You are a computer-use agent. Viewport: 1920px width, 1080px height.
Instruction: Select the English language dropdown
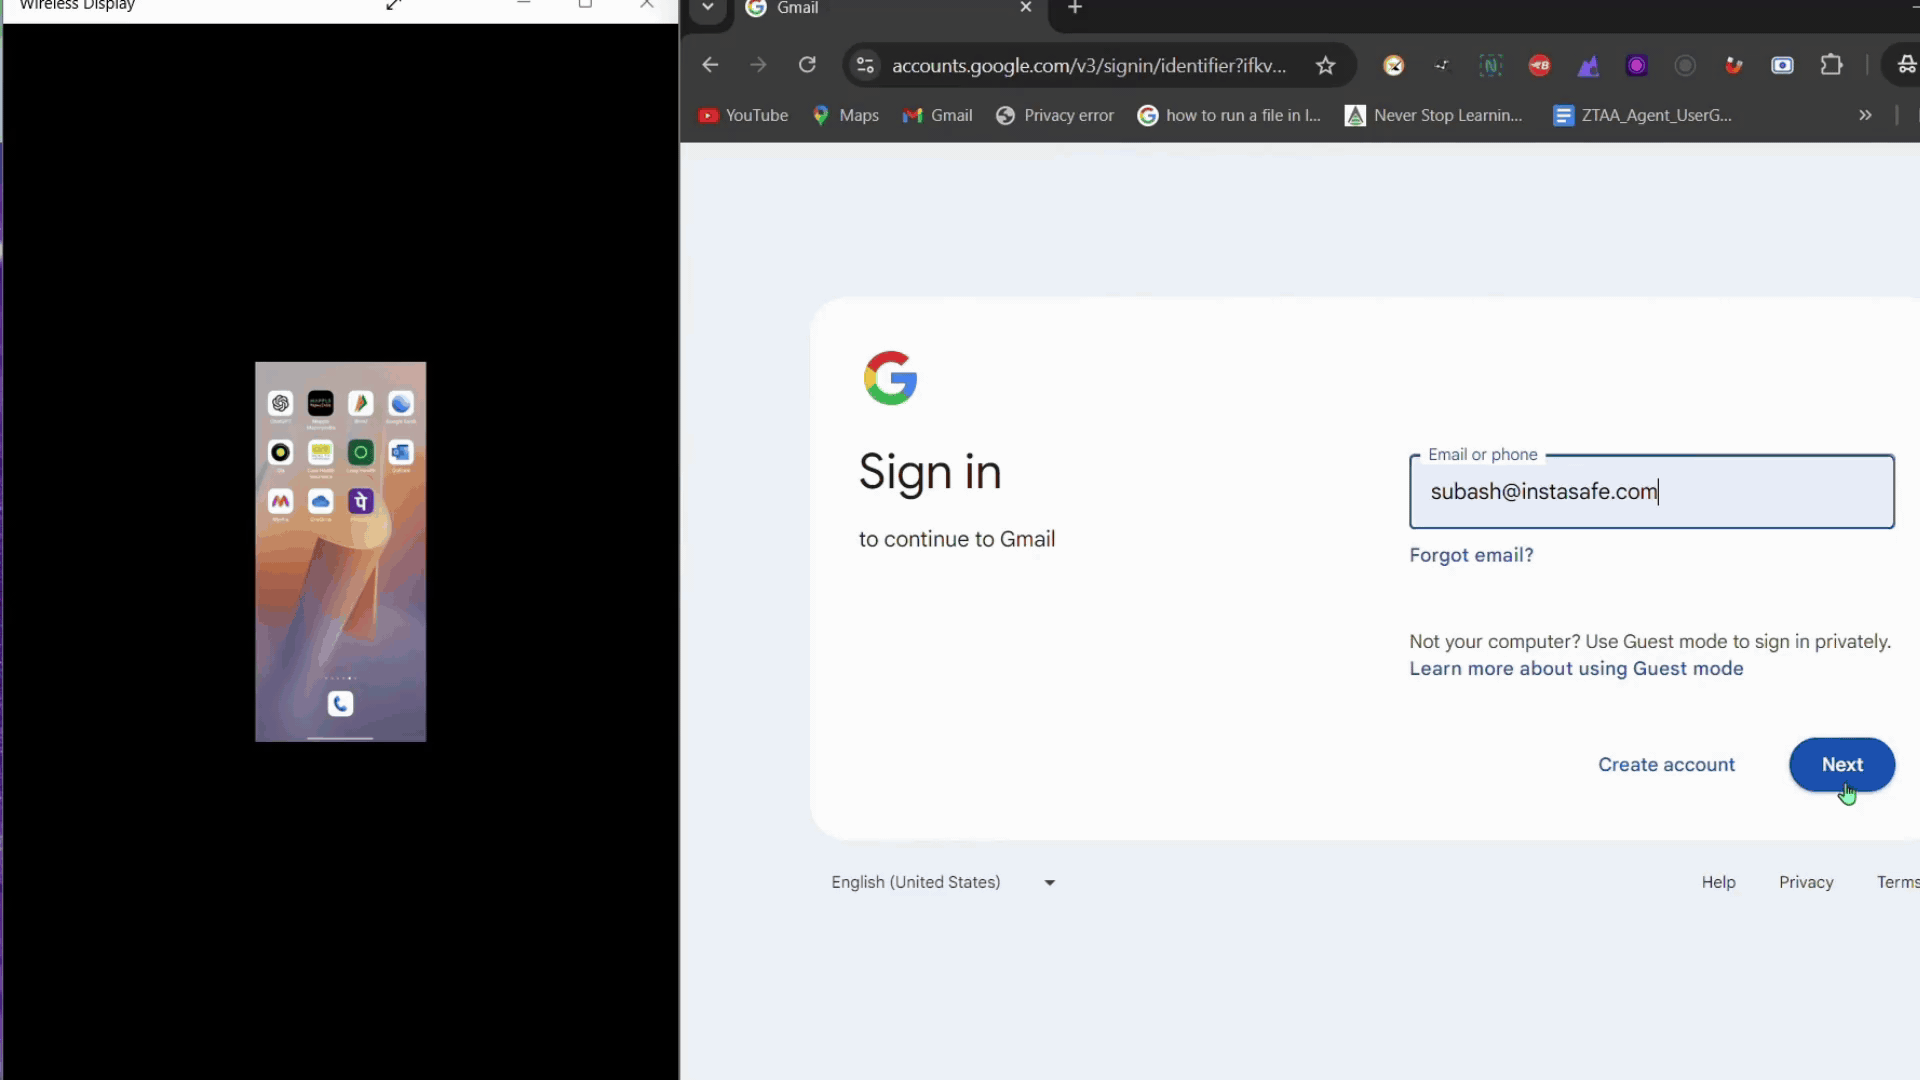[944, 882]
